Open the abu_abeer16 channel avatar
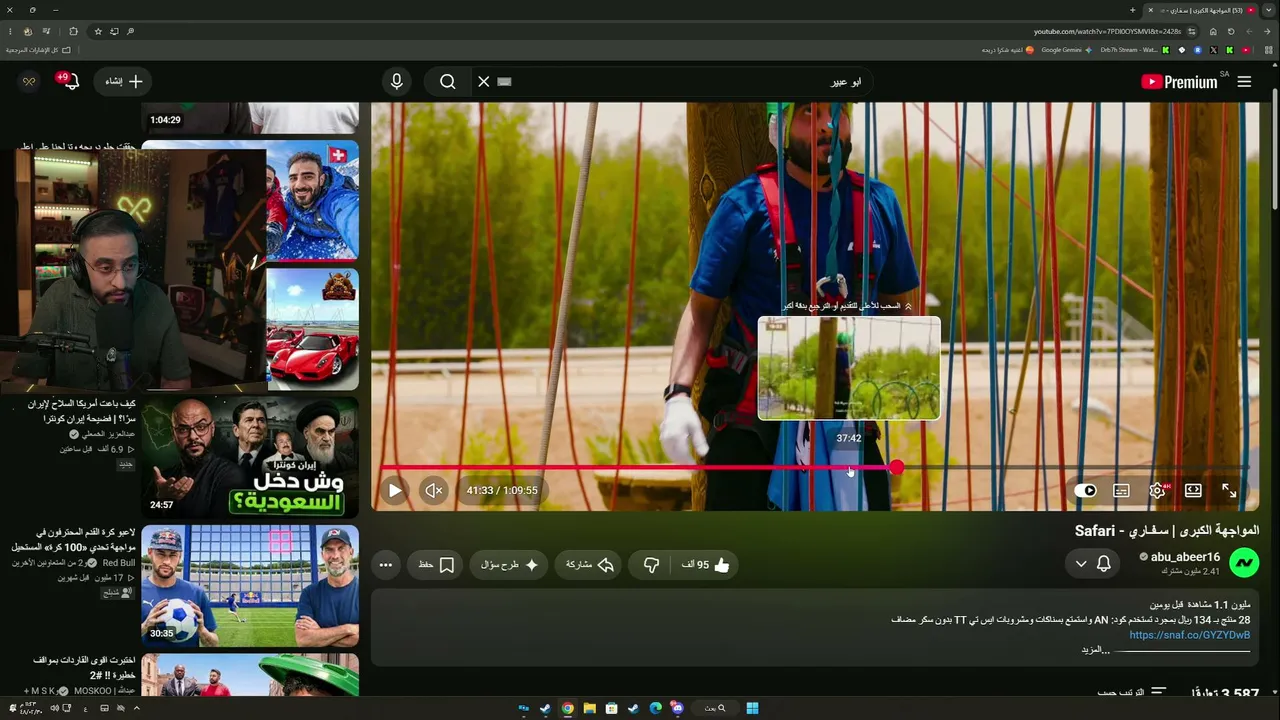Screen dimensions: 1280x720 pos(1244,564)
